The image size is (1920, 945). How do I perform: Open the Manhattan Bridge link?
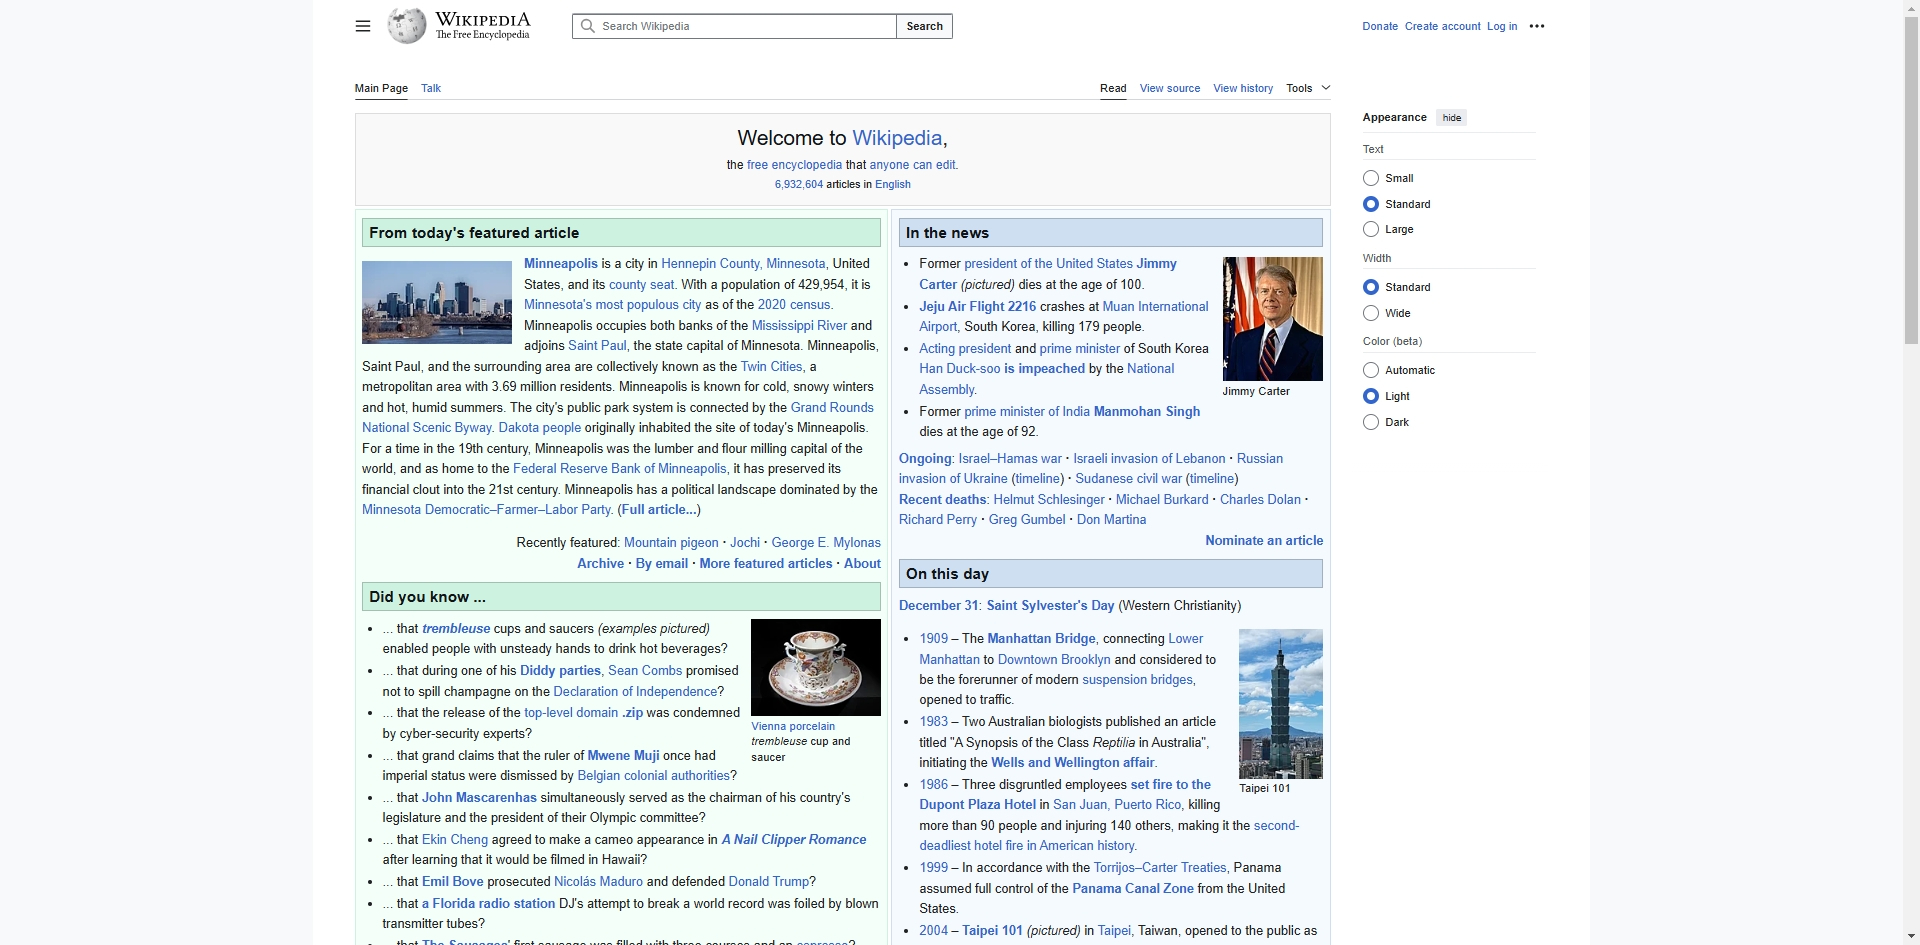1041,639
